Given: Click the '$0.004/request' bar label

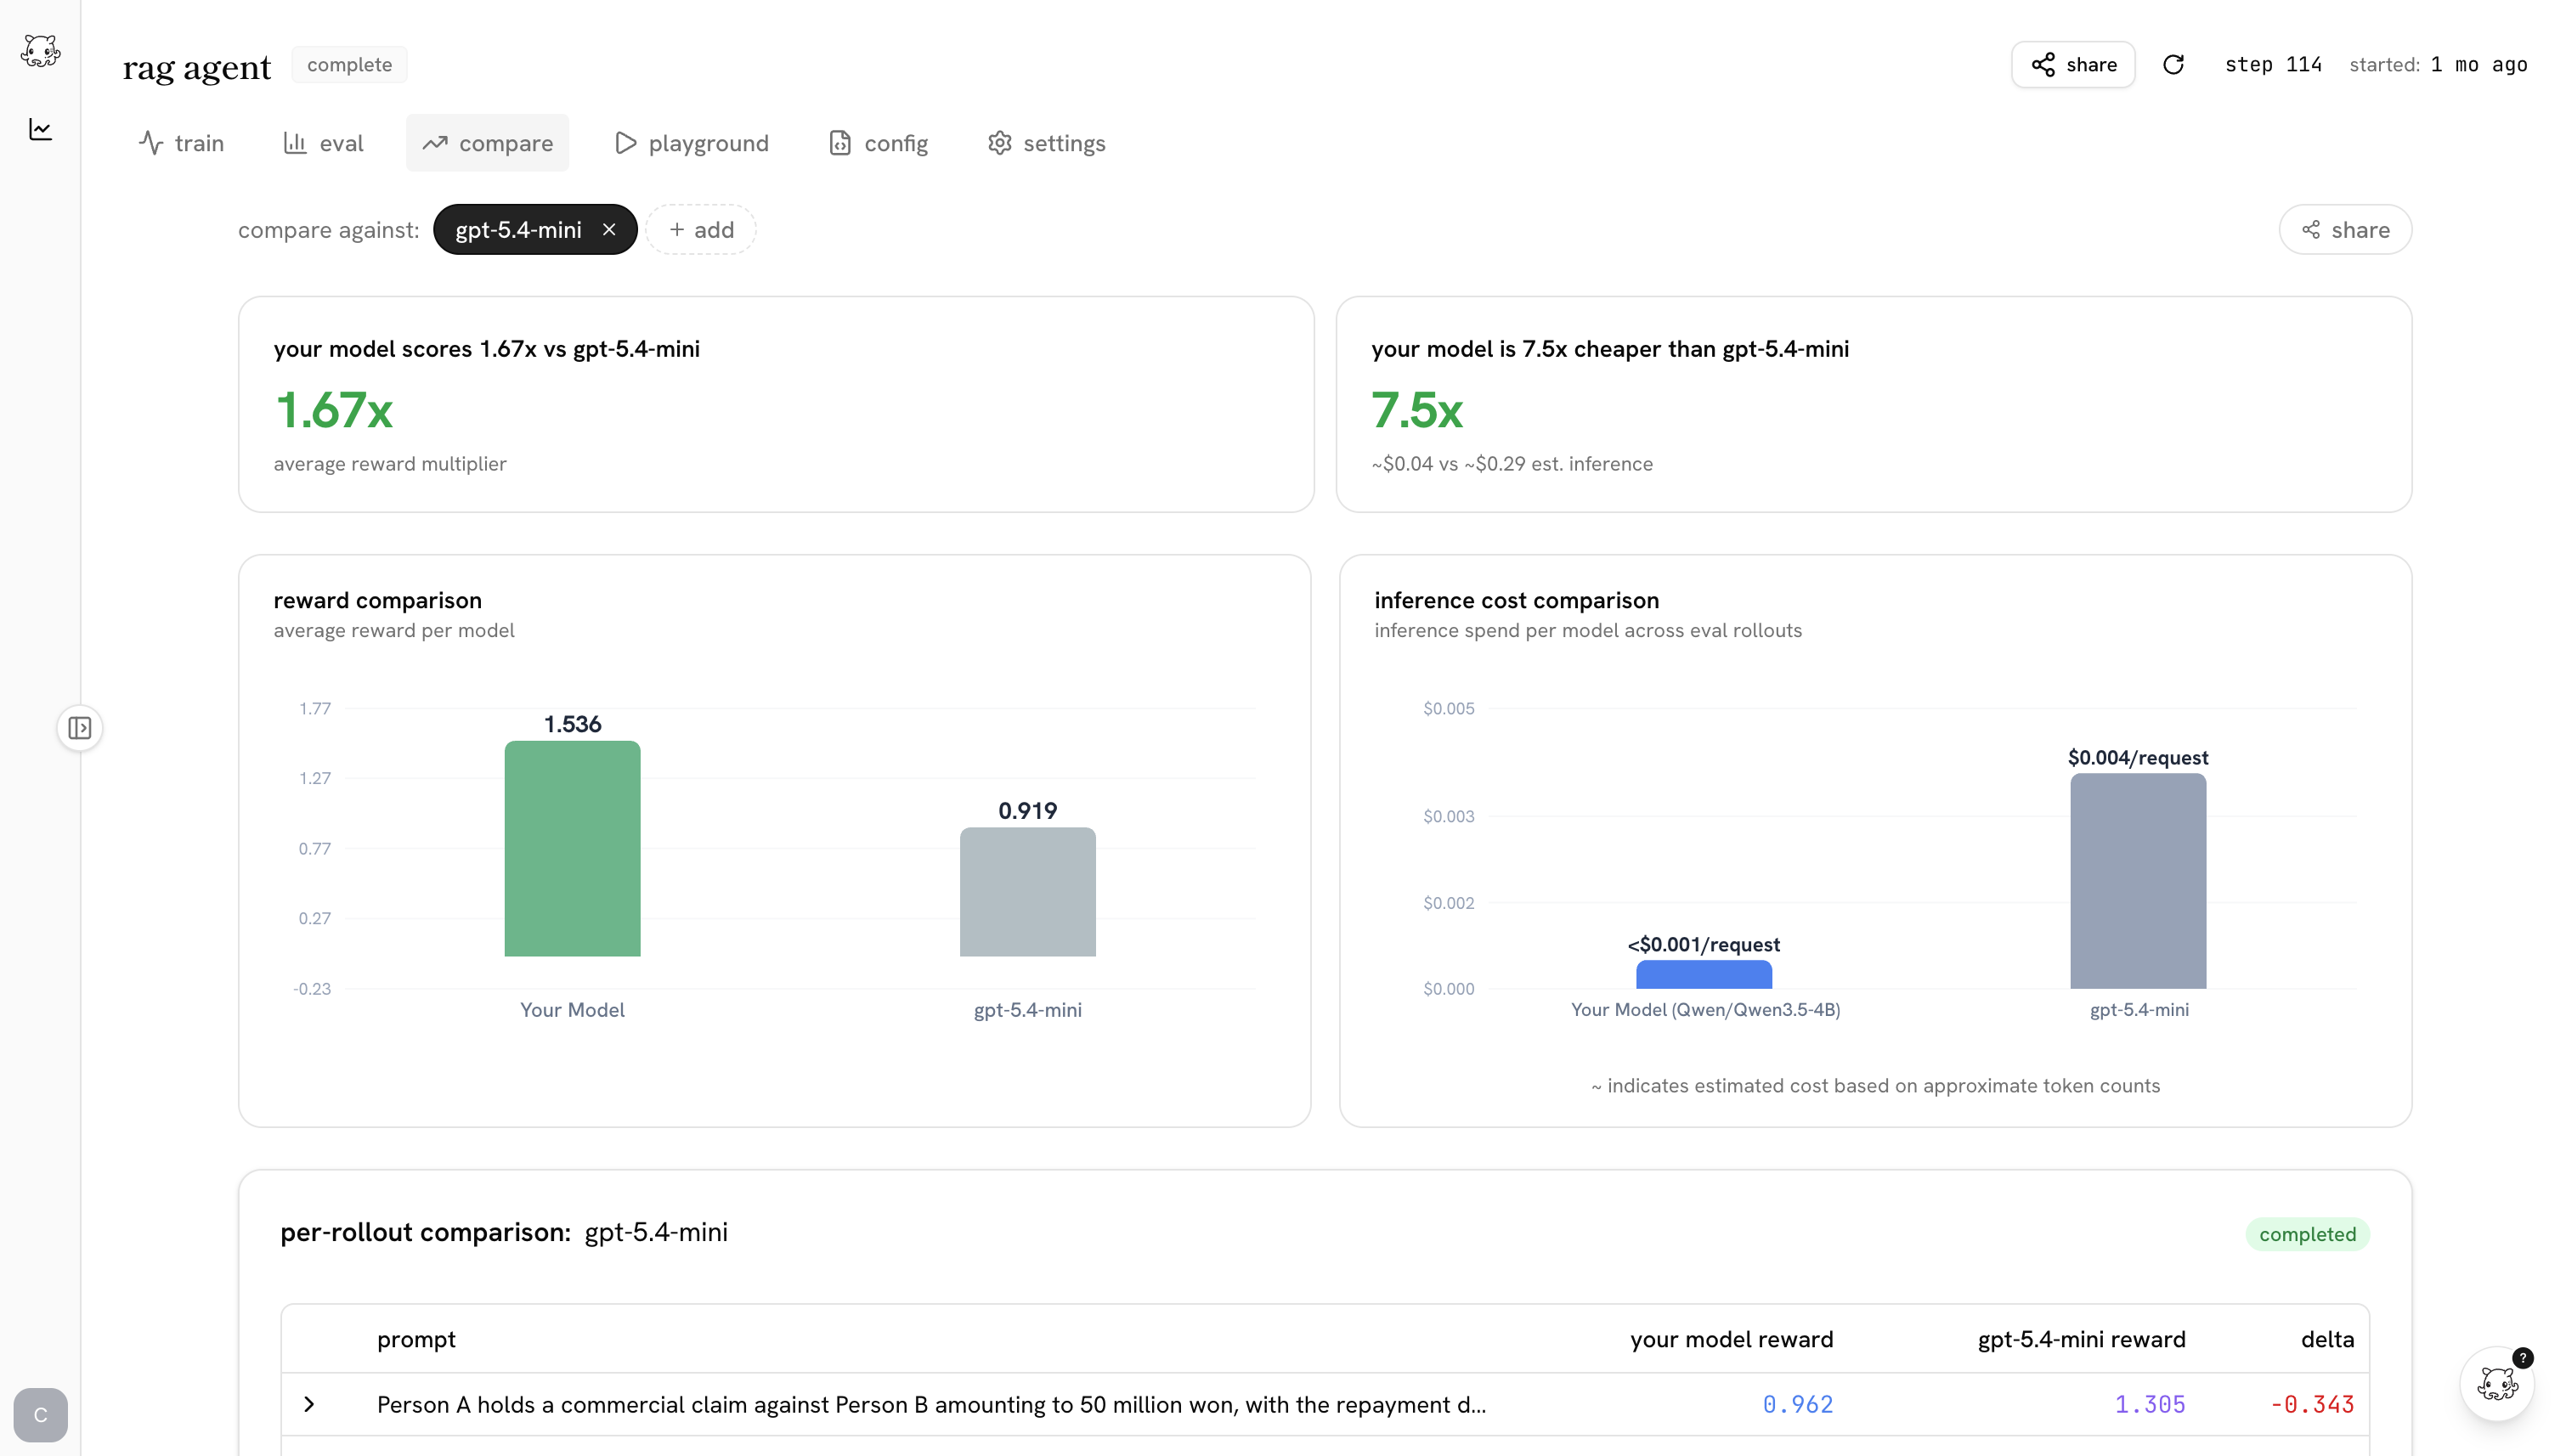Looking at the screenshot, I should [2138, 758].
